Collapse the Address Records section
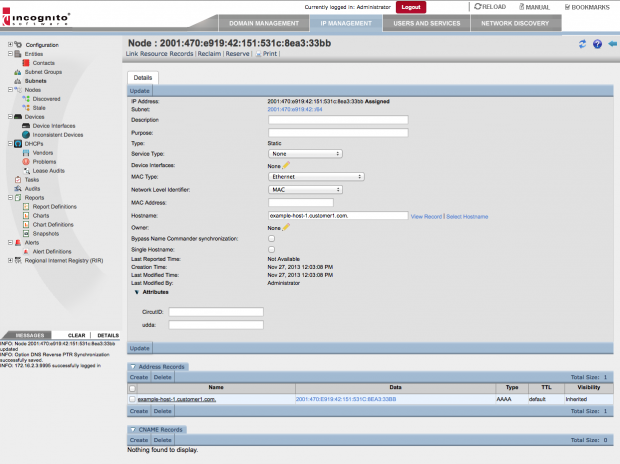The height and width of the screenshot is (464, 620). [x=133, y=367]
